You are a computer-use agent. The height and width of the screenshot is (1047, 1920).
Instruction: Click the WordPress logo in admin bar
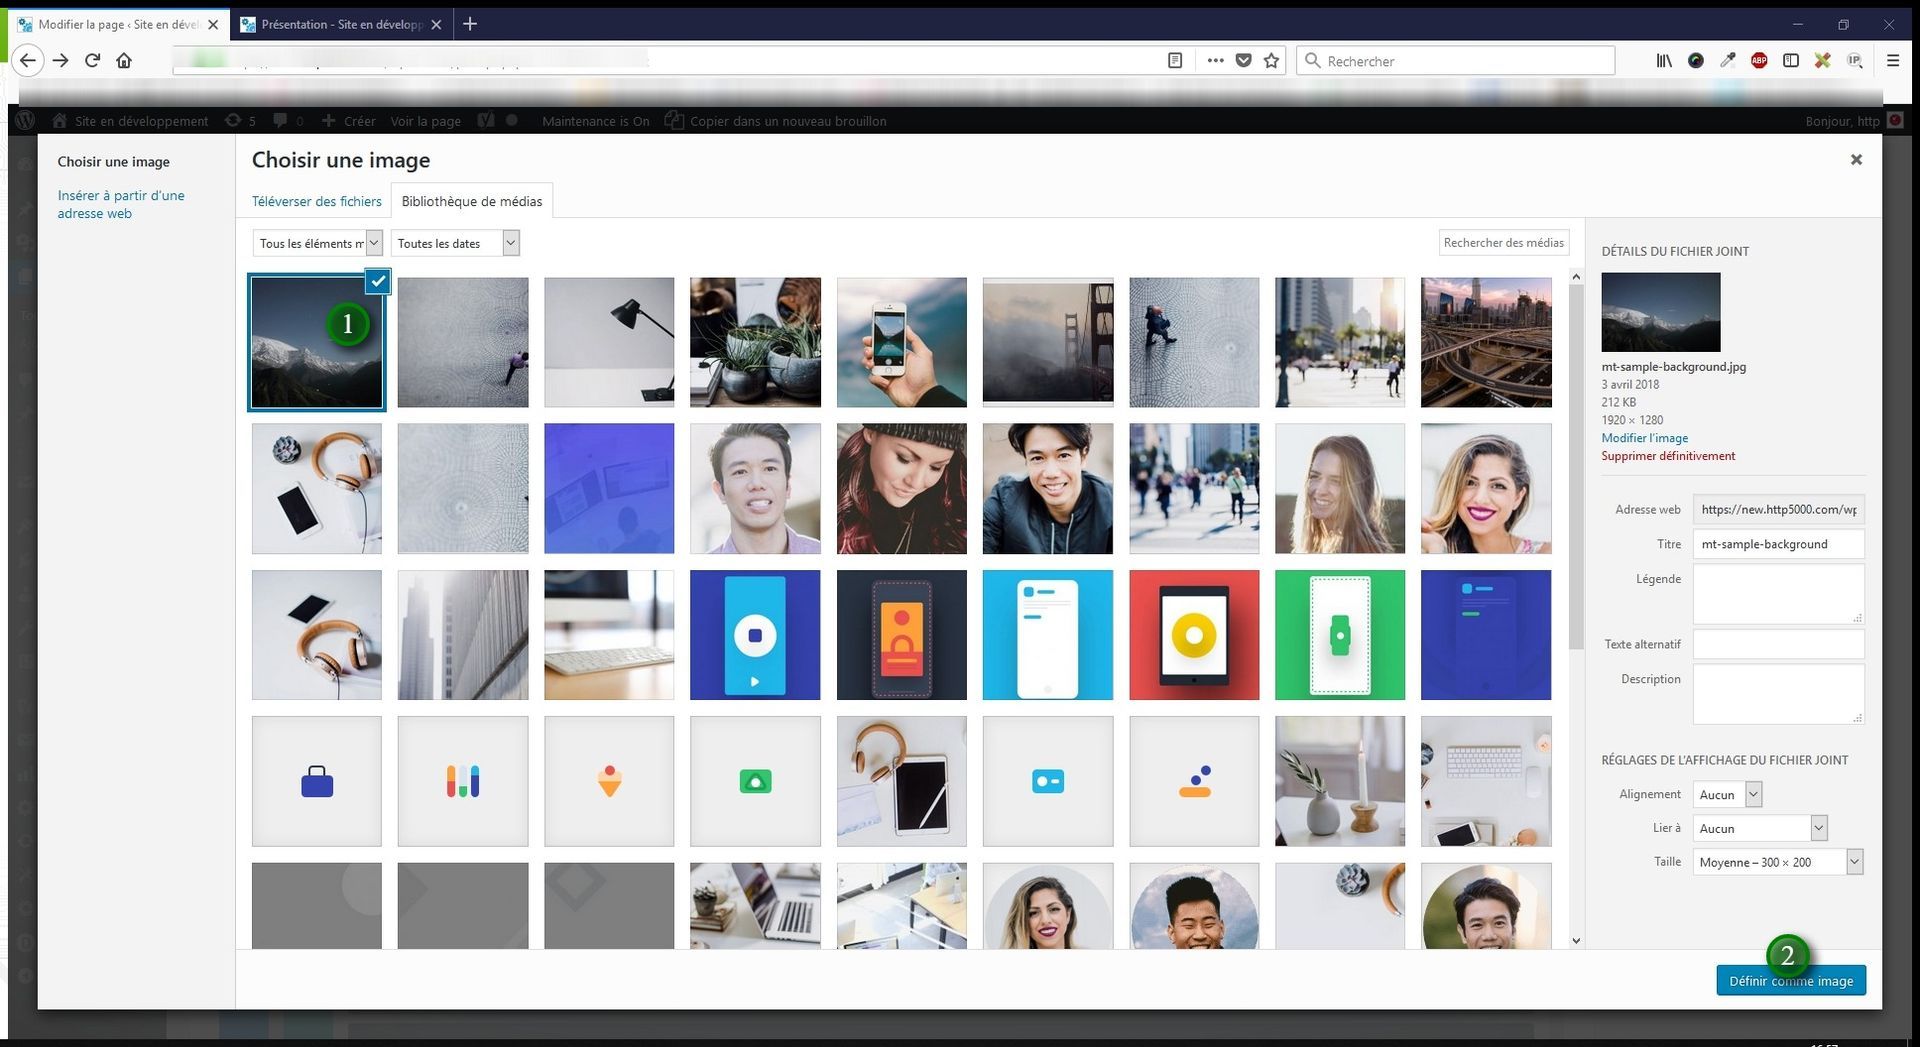25,121
